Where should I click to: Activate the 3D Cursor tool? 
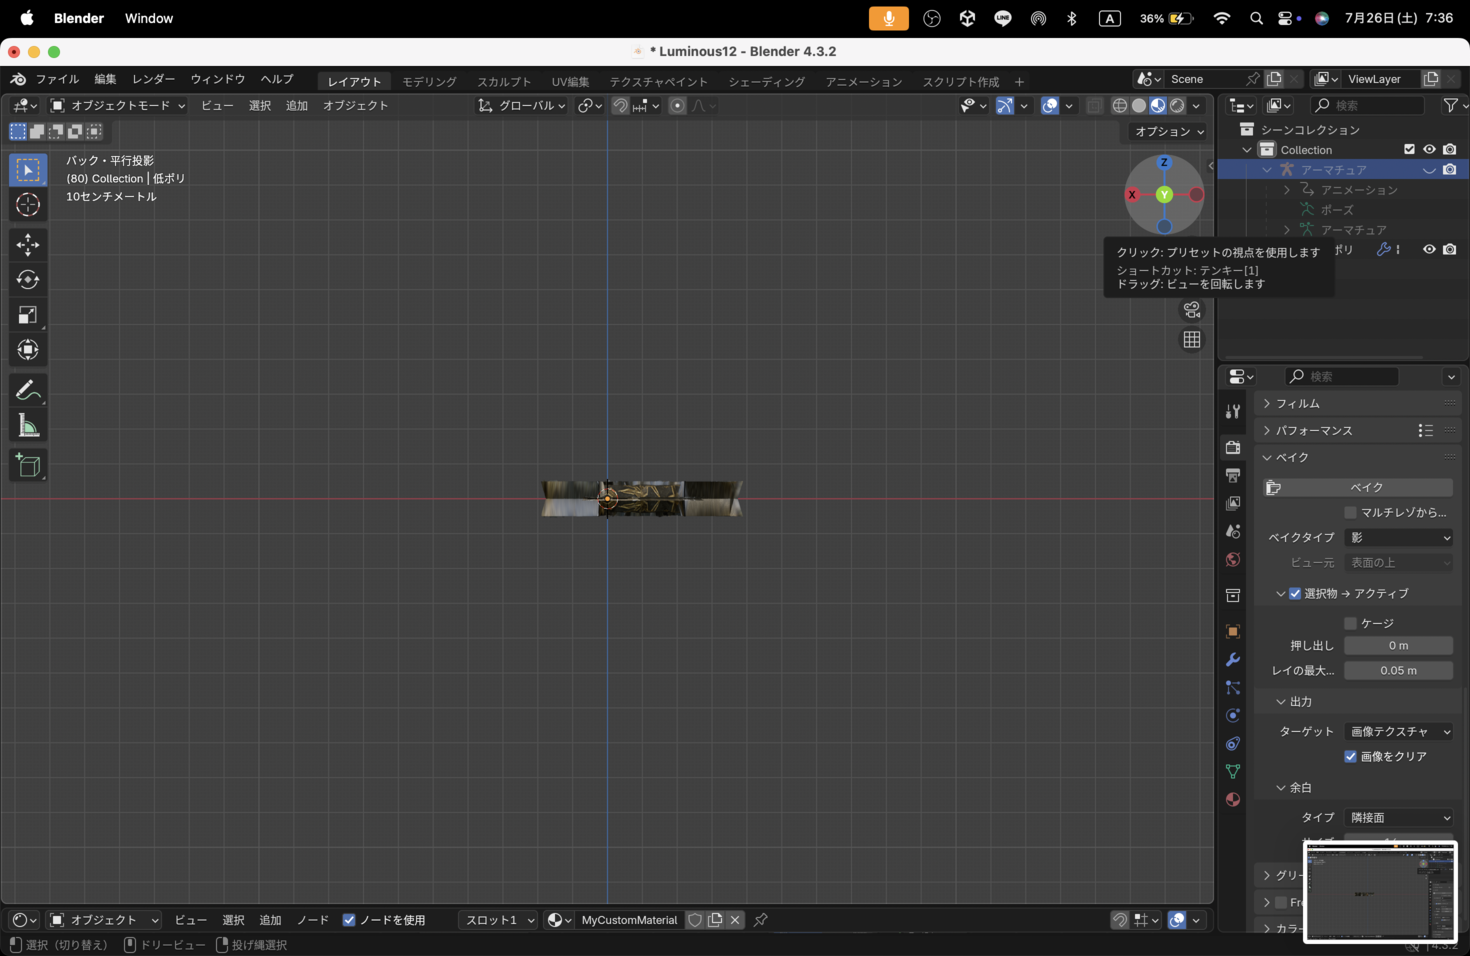pos(28,205)
